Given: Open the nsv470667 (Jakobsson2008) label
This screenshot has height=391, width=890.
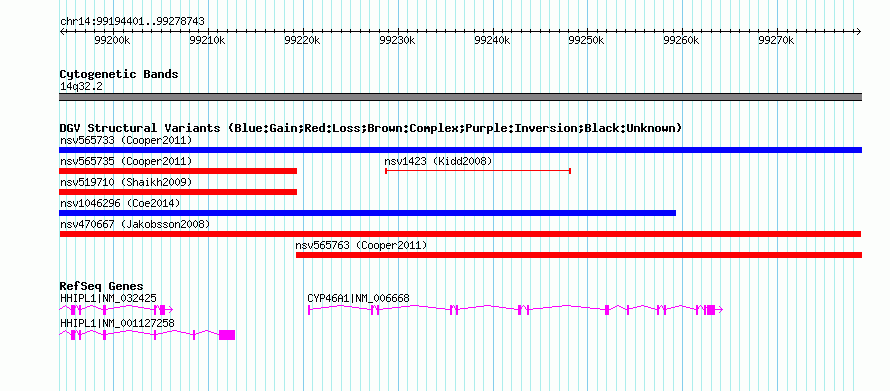Looking at the screenshot, I should pyautogui.click(x=135, y=224).
